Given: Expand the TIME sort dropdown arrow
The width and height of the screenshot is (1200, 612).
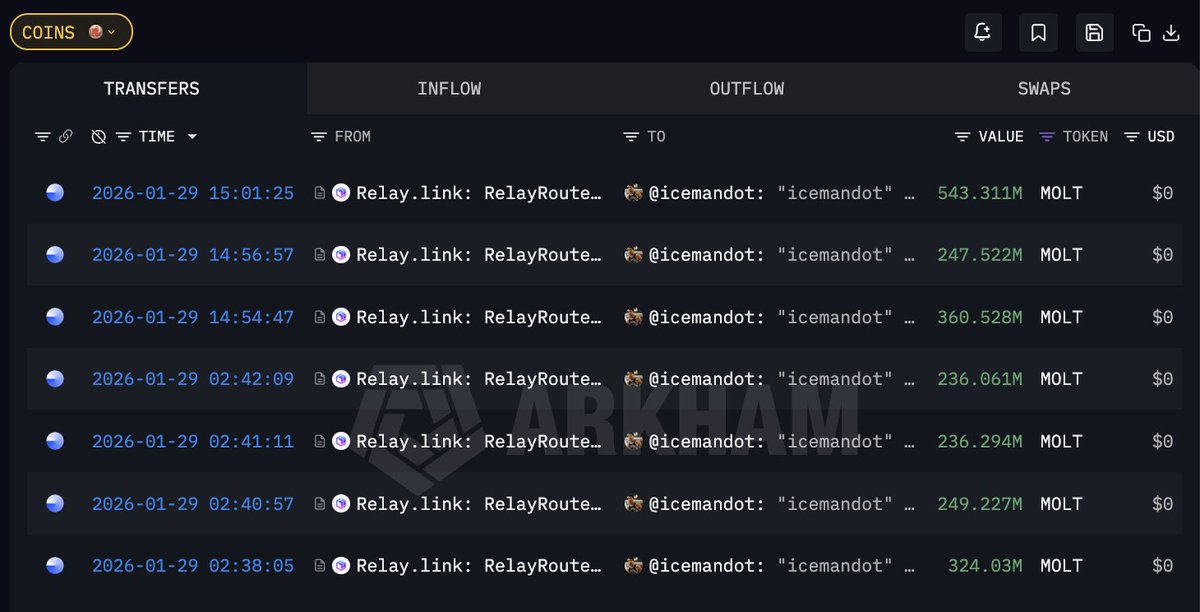Looking at the screenshot, I should point(192,136).
